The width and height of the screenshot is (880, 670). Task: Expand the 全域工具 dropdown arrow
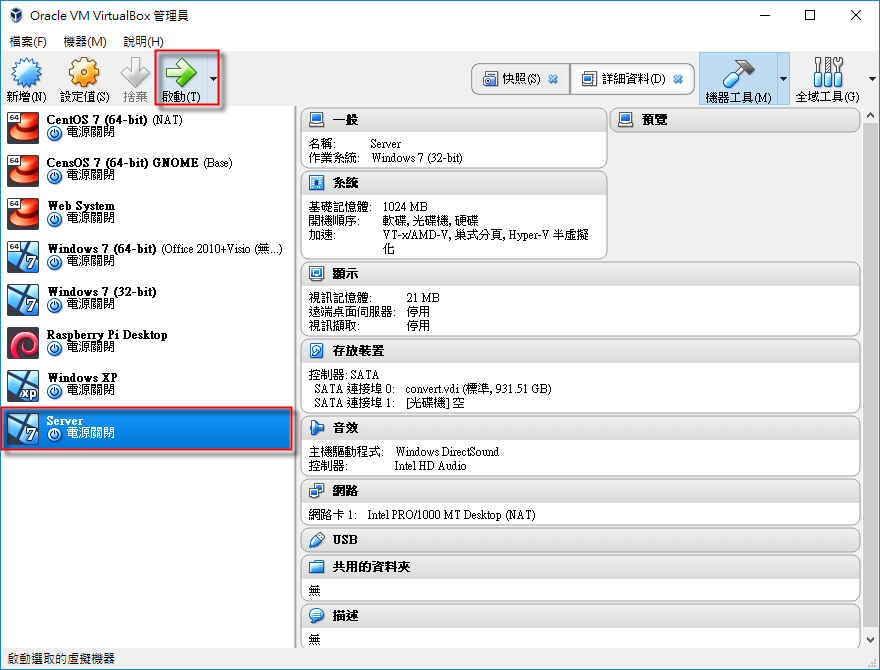point(870,78)
